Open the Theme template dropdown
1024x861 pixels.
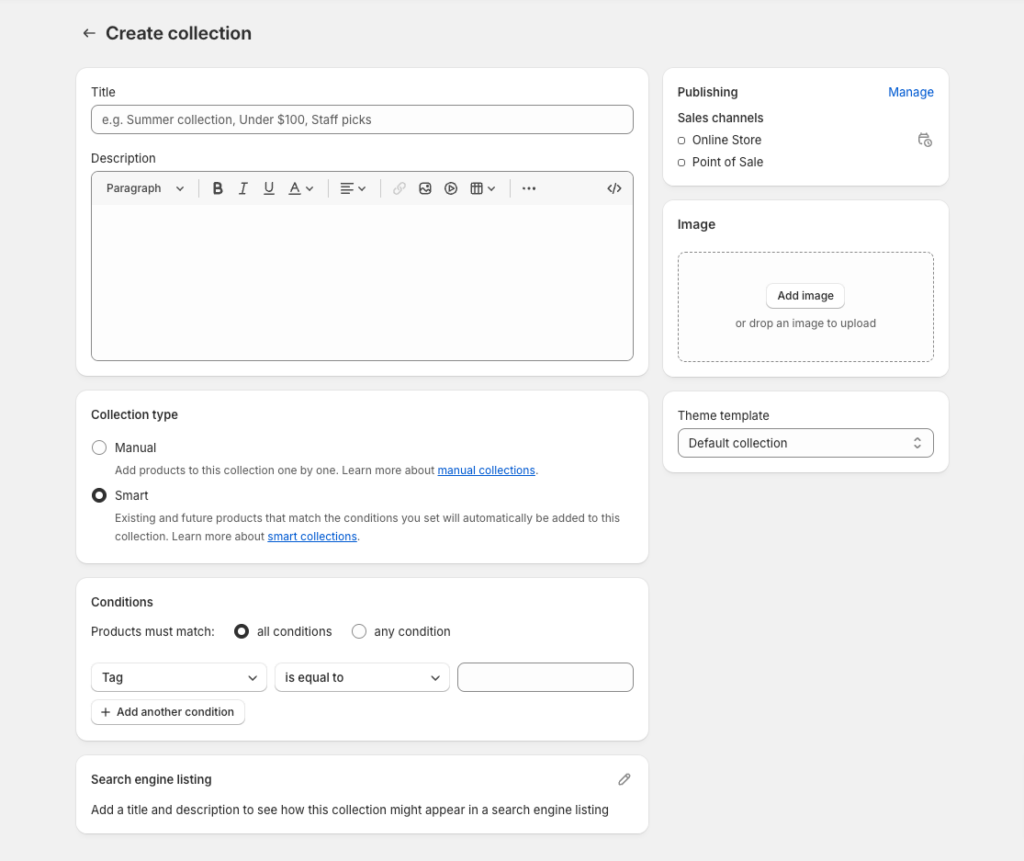click(x=805, y=442)
